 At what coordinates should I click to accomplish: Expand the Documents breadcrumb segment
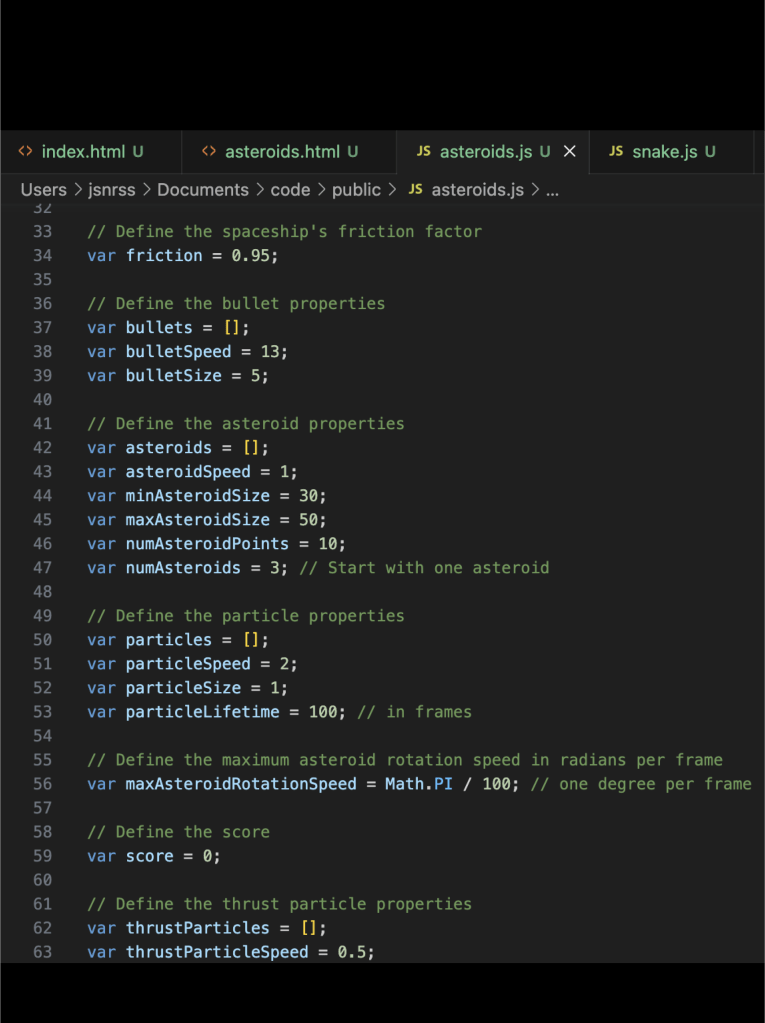[203, 190]
